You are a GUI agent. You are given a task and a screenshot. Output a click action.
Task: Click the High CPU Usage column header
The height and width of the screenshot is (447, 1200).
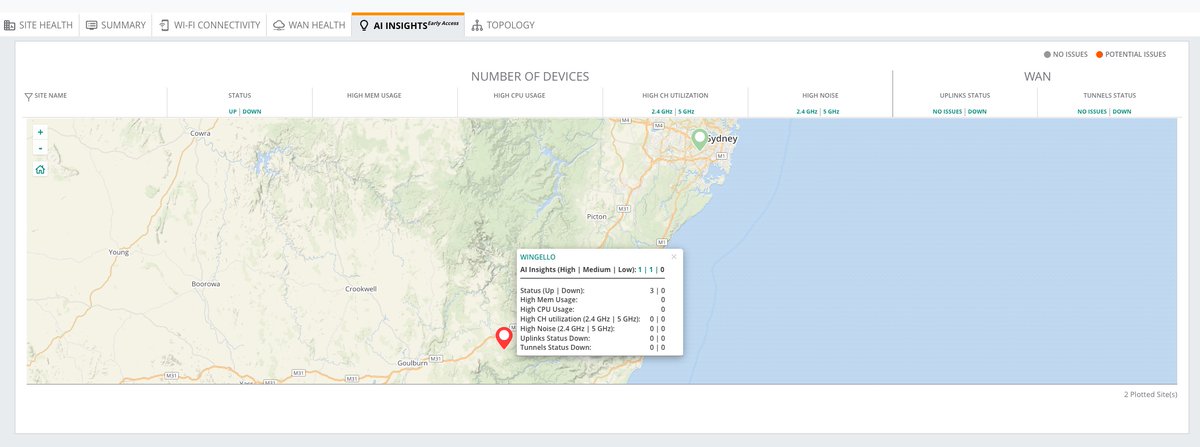click(519, 96)
